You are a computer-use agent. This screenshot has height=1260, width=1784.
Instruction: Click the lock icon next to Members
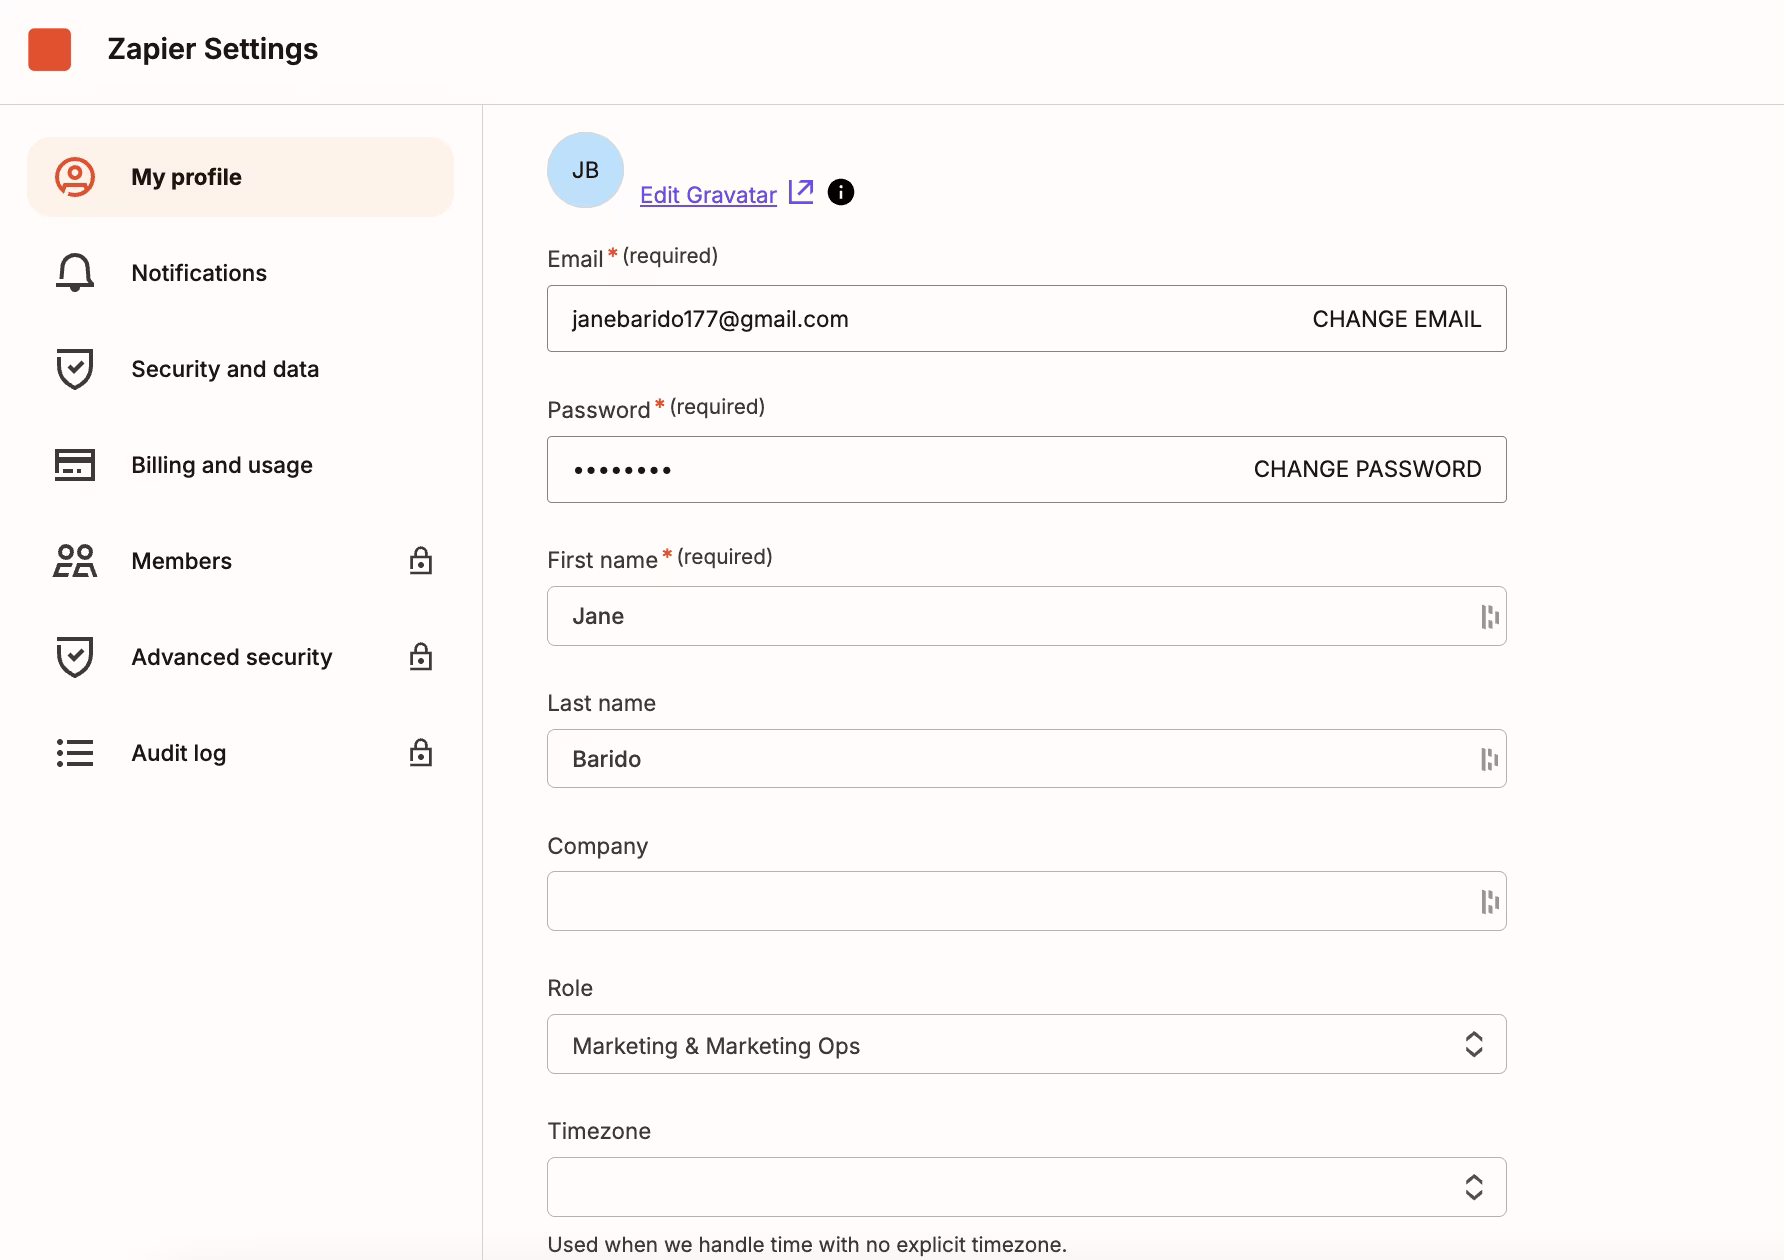coord(421,561)
